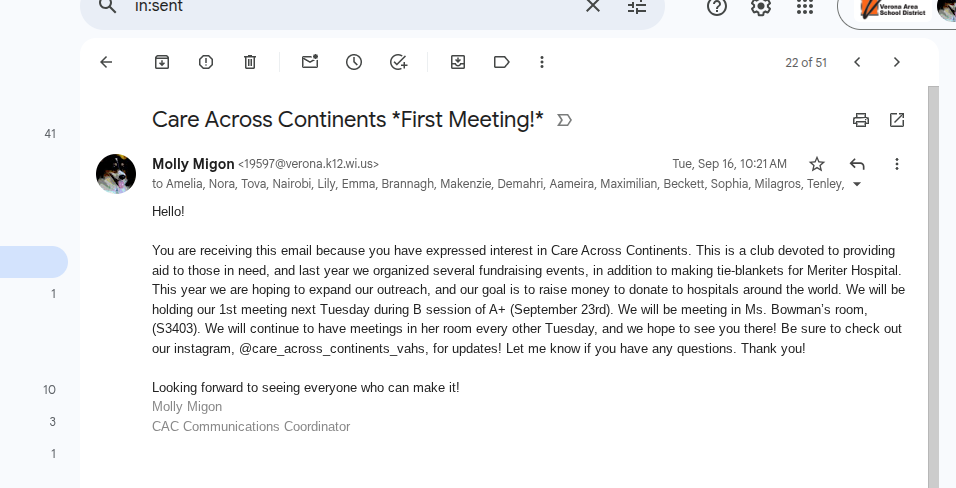This screenshot has width=956, height=488.
Task: Delete this email with trash icon
Action: 250,62
